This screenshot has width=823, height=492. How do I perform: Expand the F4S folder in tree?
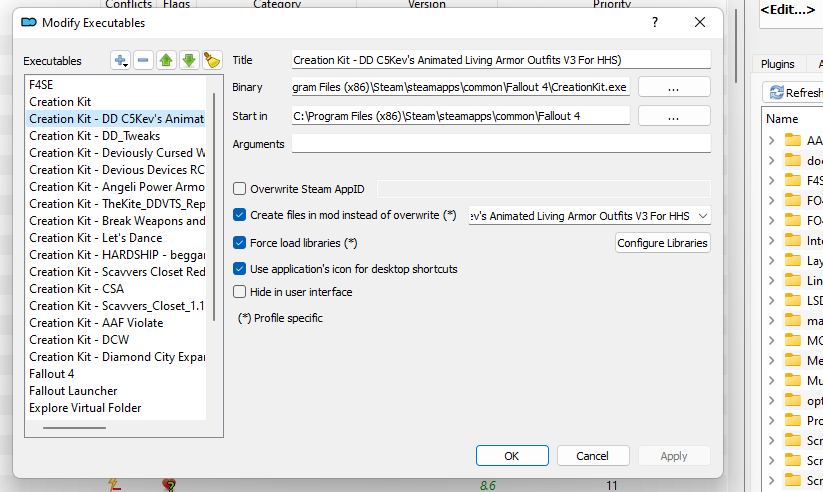tap(772, 181)
